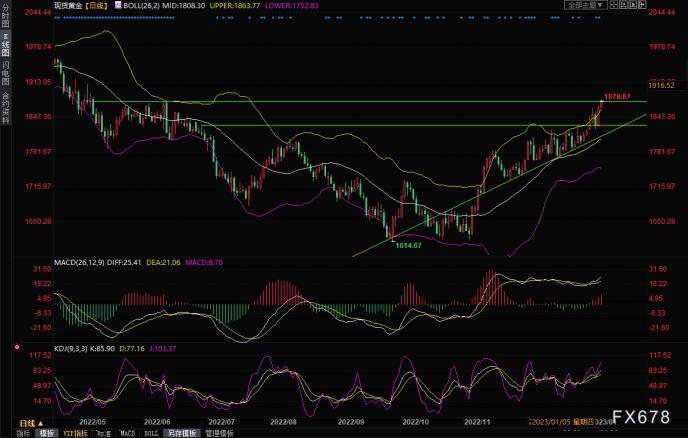The height and width of the screenshot is (438, 688).
Task: Open the BOLL indicator settings icon
Action: (117, 6)
